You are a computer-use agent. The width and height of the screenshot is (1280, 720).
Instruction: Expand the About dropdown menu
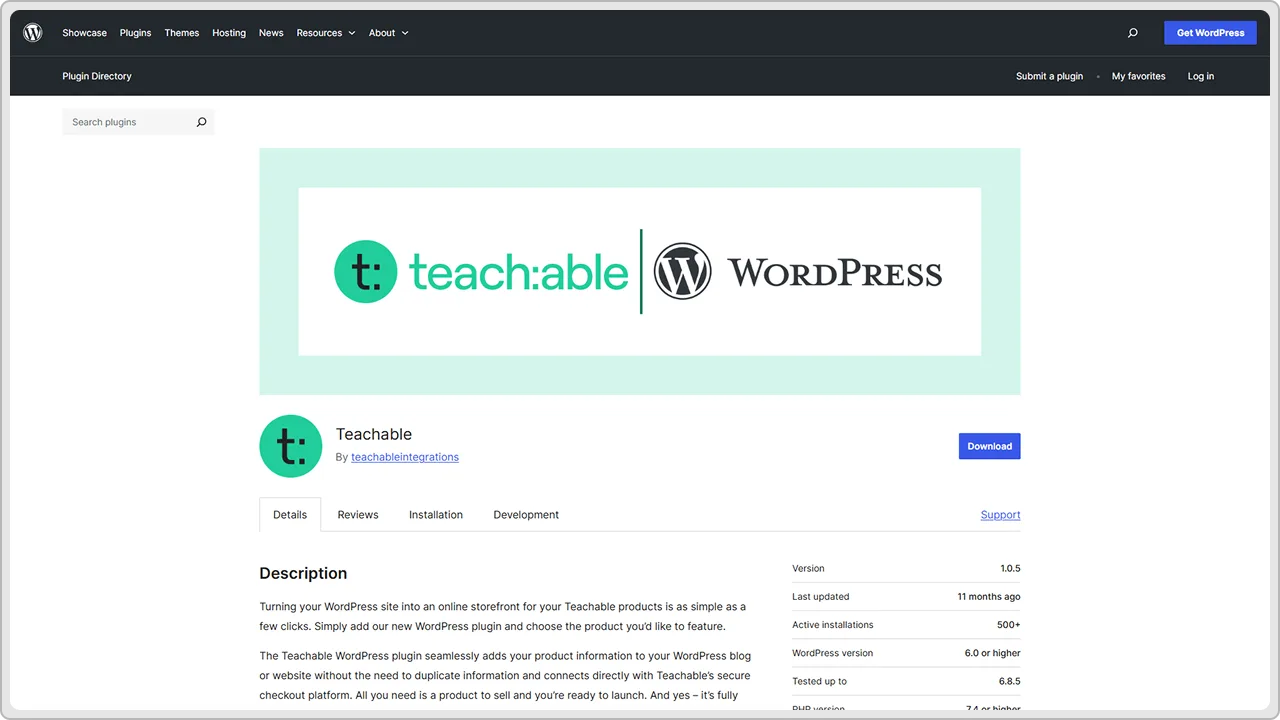[388, 33]
